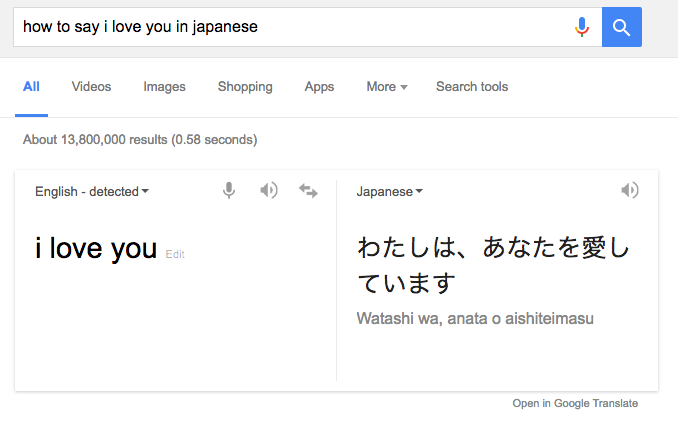
Task: Open in Google Translate link
Action: [x=575, y=404]
